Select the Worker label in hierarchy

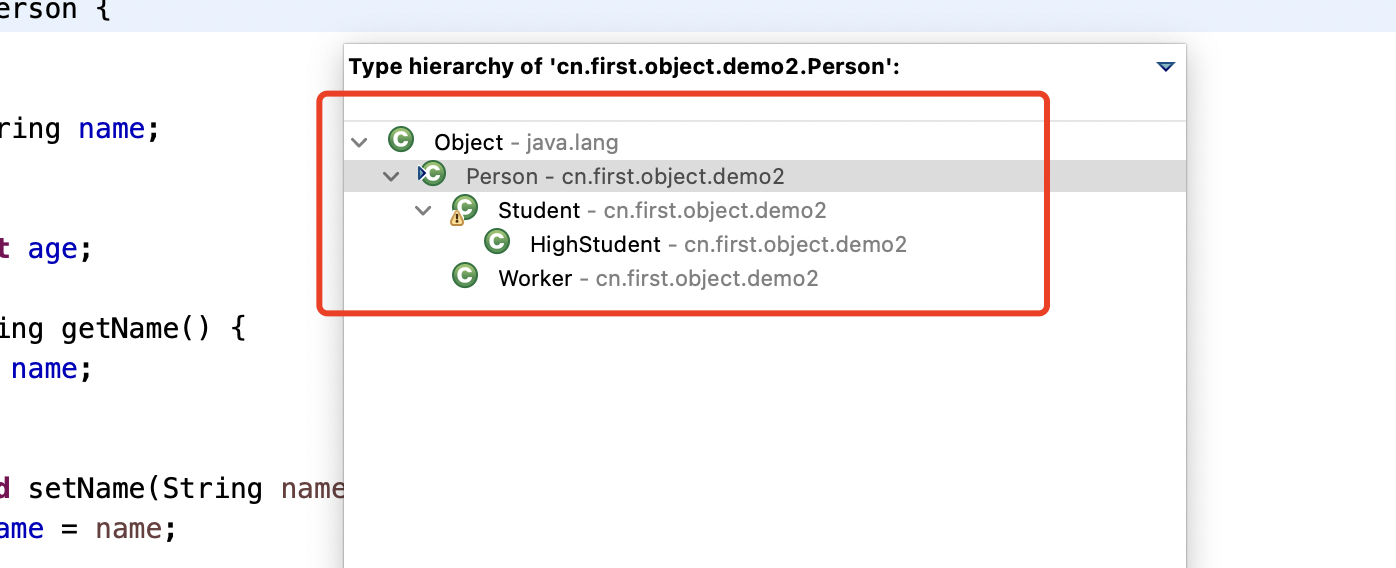click(535, 279)
